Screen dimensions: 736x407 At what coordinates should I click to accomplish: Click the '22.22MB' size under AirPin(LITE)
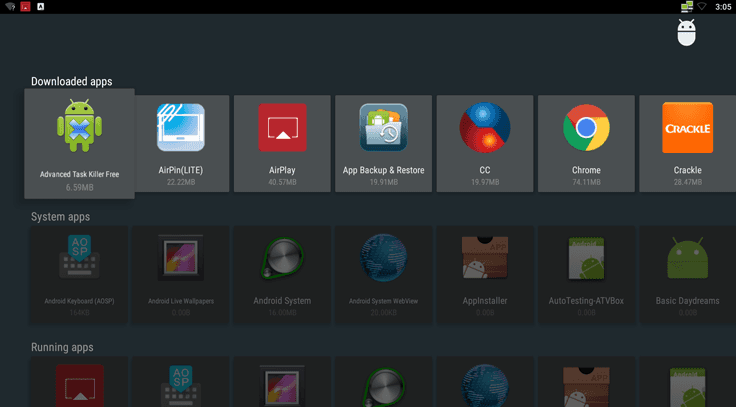(x=181, y=182)
